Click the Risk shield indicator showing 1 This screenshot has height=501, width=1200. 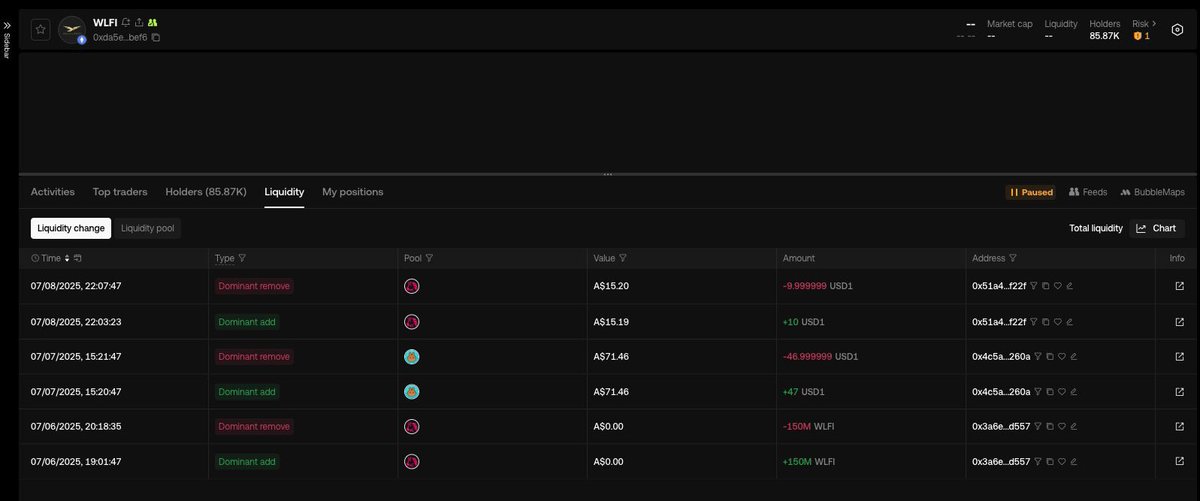point(1141,36)
